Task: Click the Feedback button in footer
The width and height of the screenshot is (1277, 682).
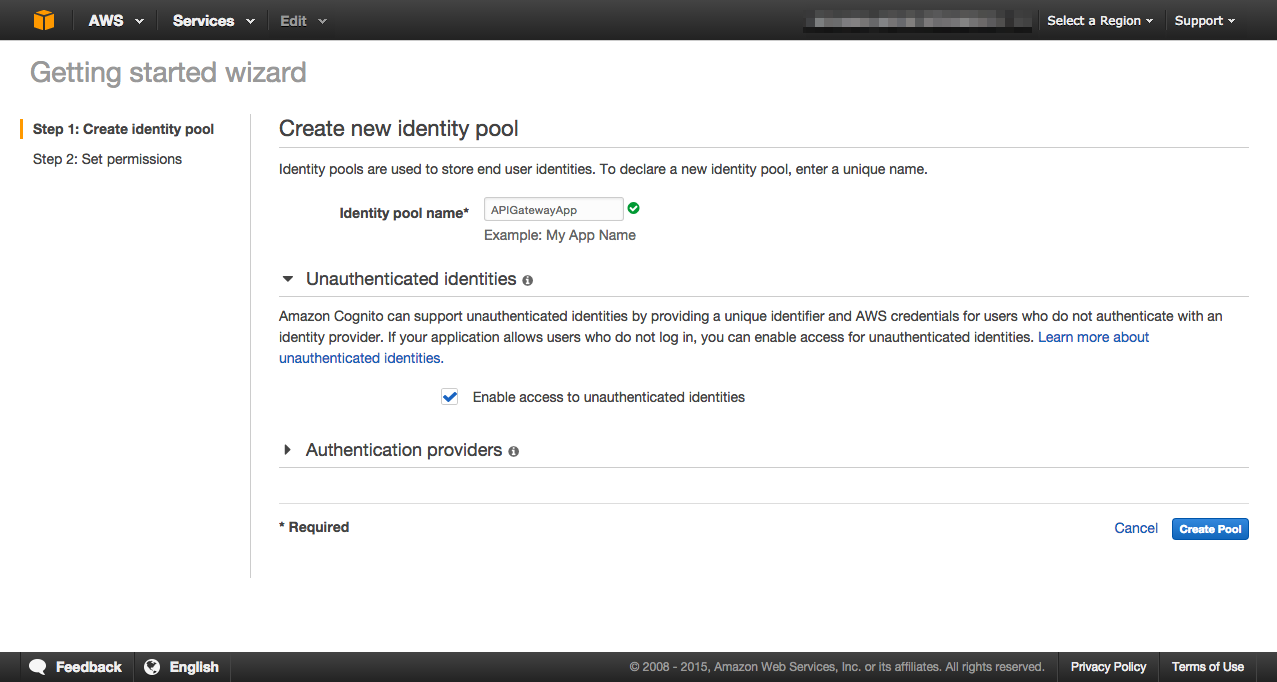Action: (x=76, y=667)
